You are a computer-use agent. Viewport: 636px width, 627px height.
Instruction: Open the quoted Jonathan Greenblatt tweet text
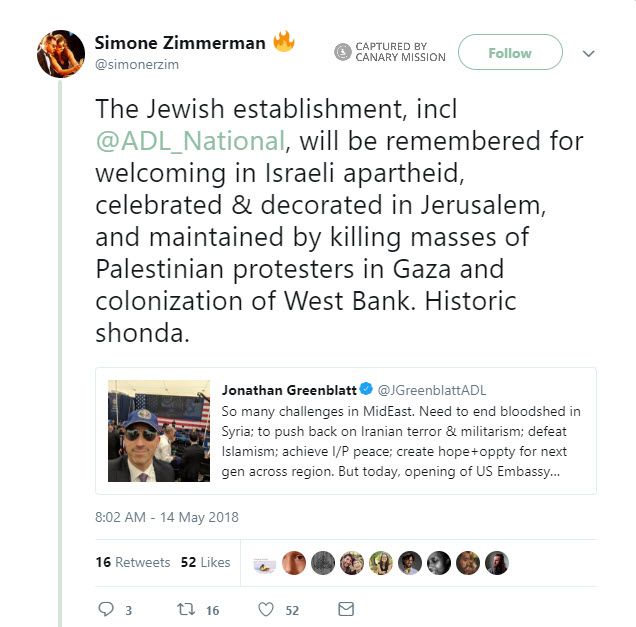400,441
